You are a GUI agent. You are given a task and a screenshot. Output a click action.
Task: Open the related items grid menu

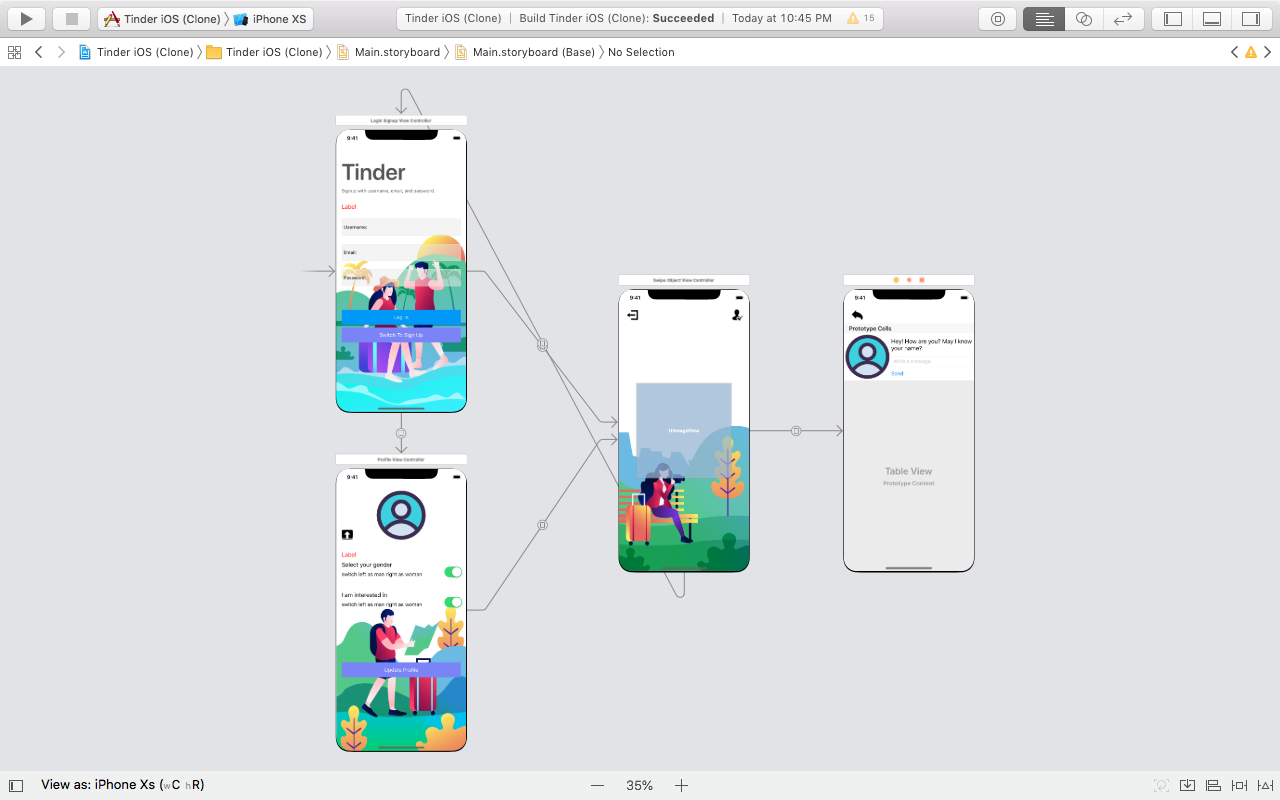point(14,52)
